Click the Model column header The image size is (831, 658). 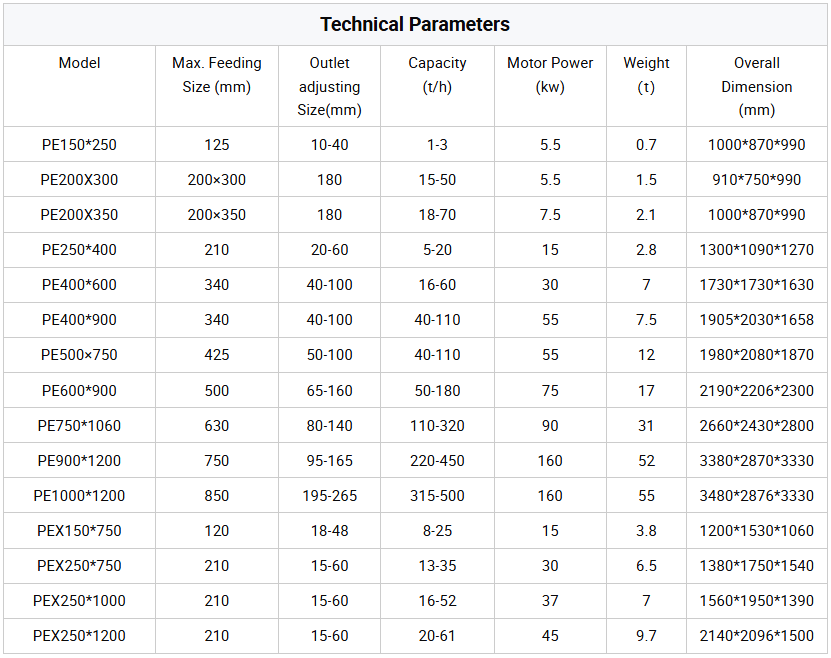[x=79, y=63]
